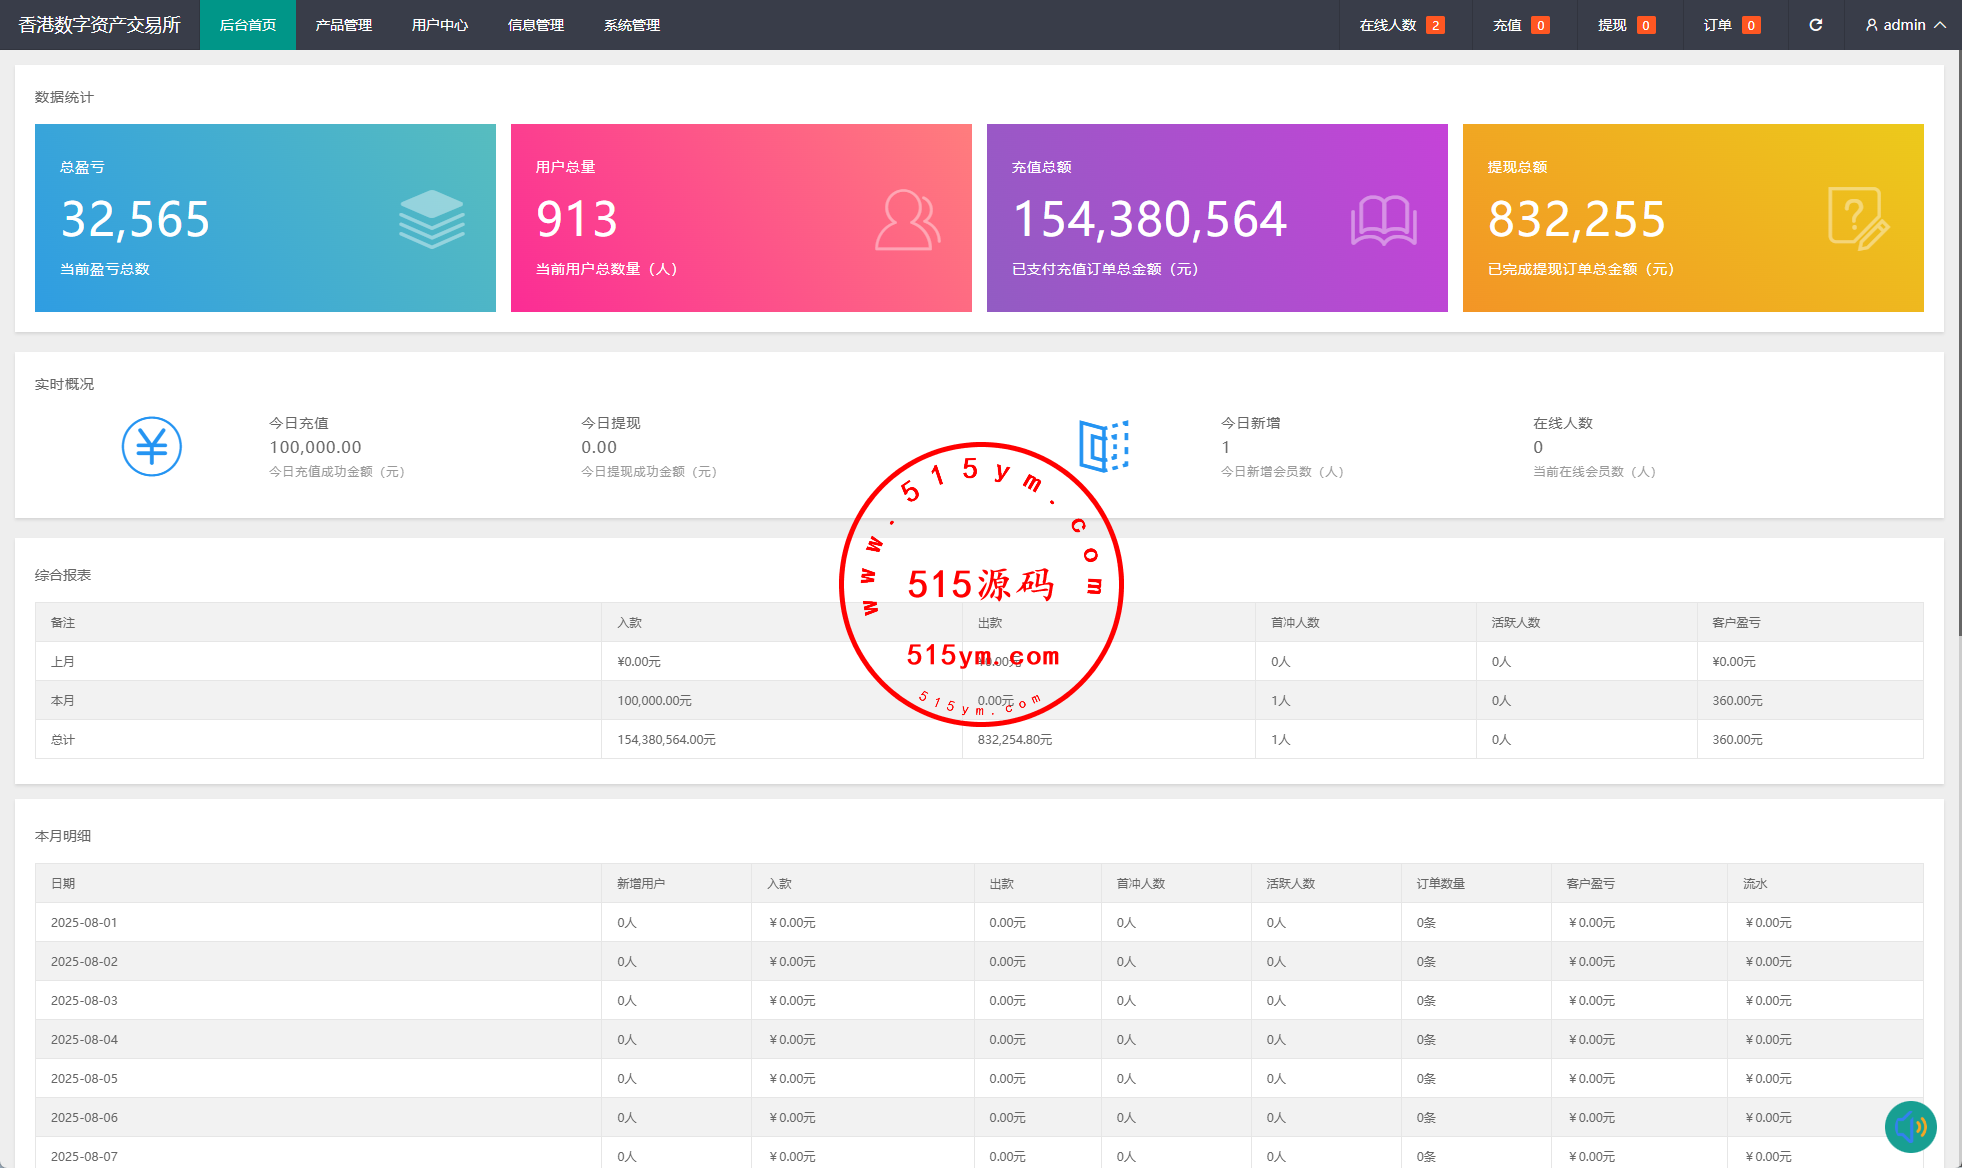The height and width of the screenshot is (1168, 1962).
Task: Open the 信息管理 menu
Action: coord(535,25)
